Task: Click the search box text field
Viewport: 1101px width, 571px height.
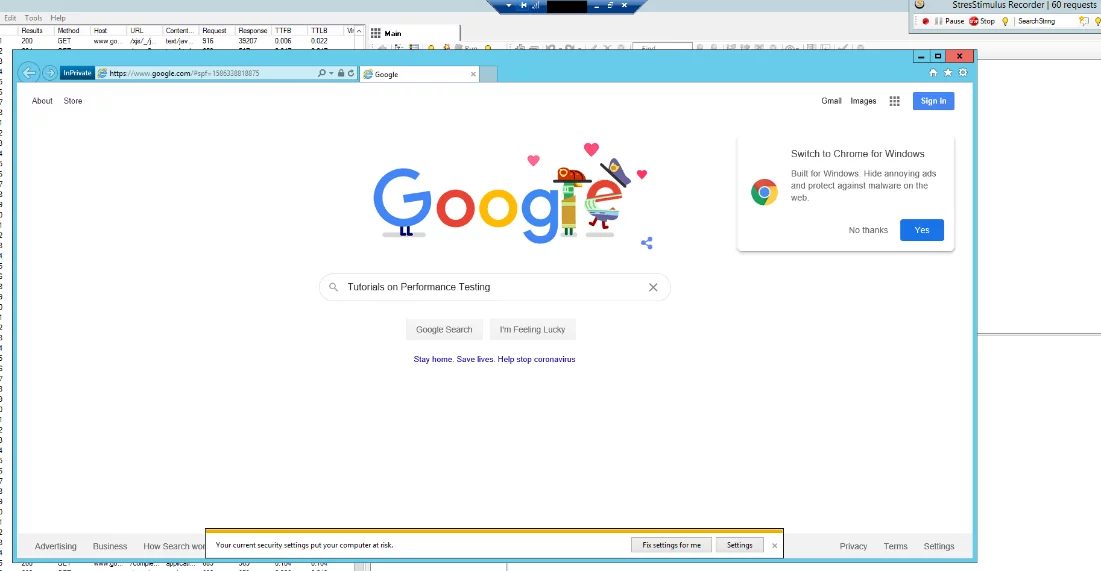Action: pos(494,287)
